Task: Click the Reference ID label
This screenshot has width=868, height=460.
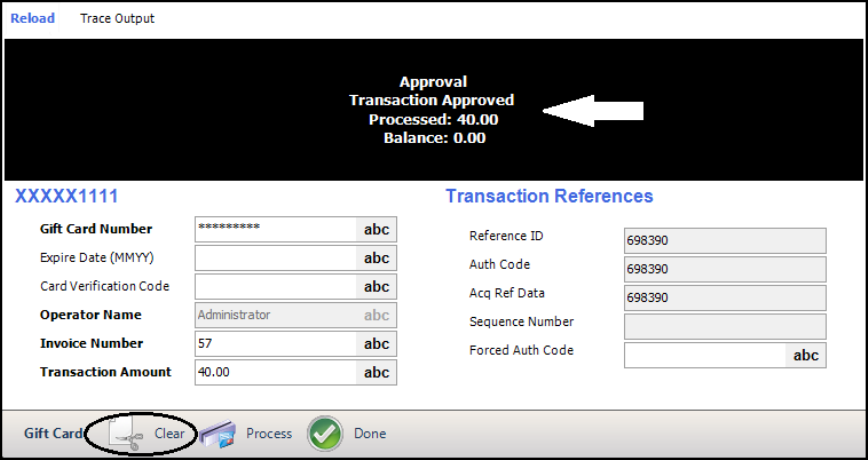Action: pos(506,236)
